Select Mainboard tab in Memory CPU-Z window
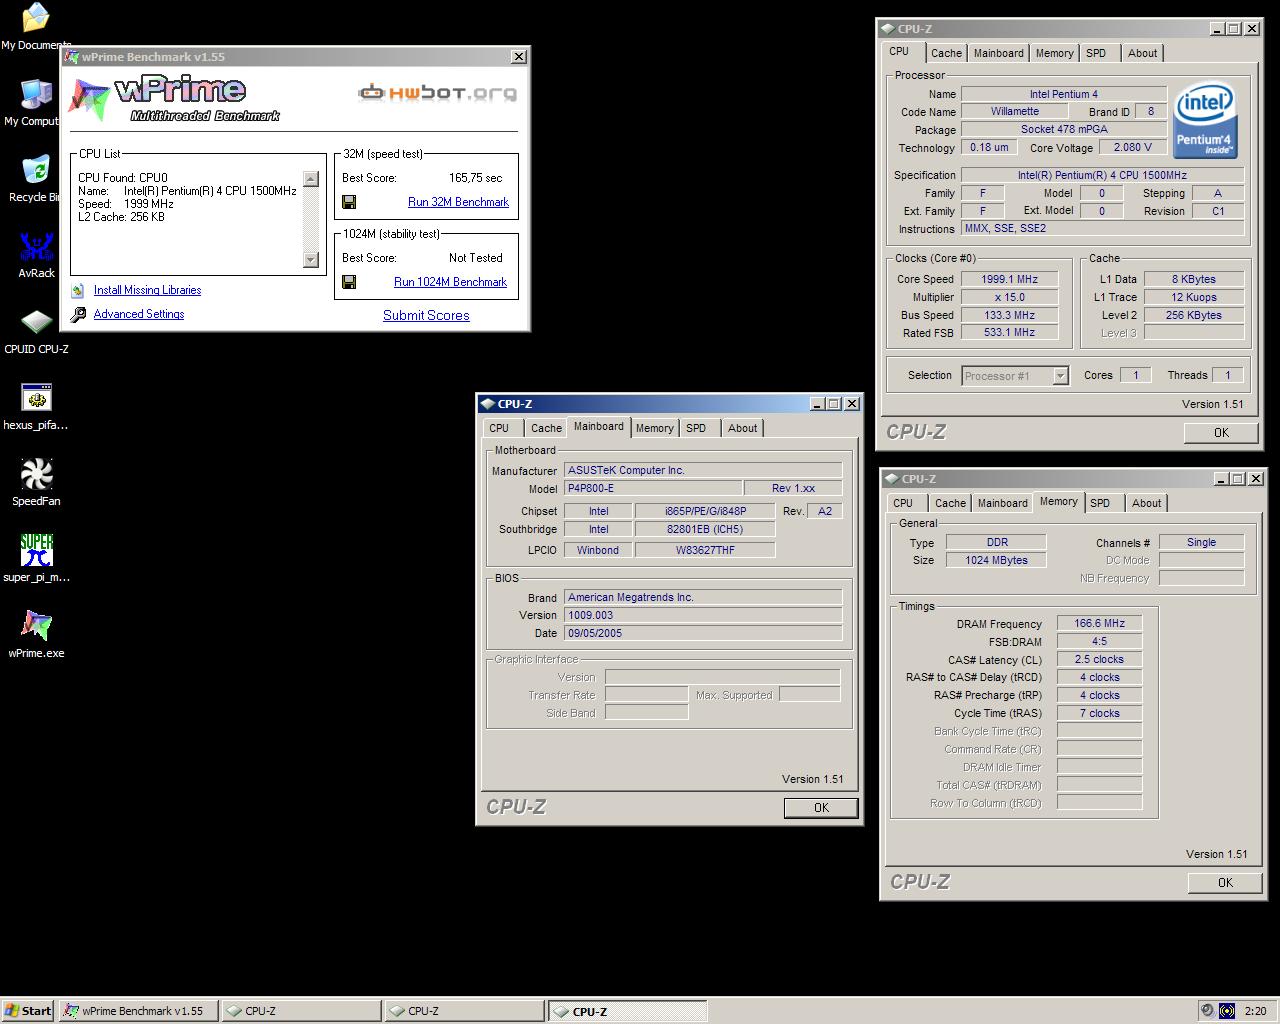This screenshot has height=1024, width=1280. click(1002, 503)
